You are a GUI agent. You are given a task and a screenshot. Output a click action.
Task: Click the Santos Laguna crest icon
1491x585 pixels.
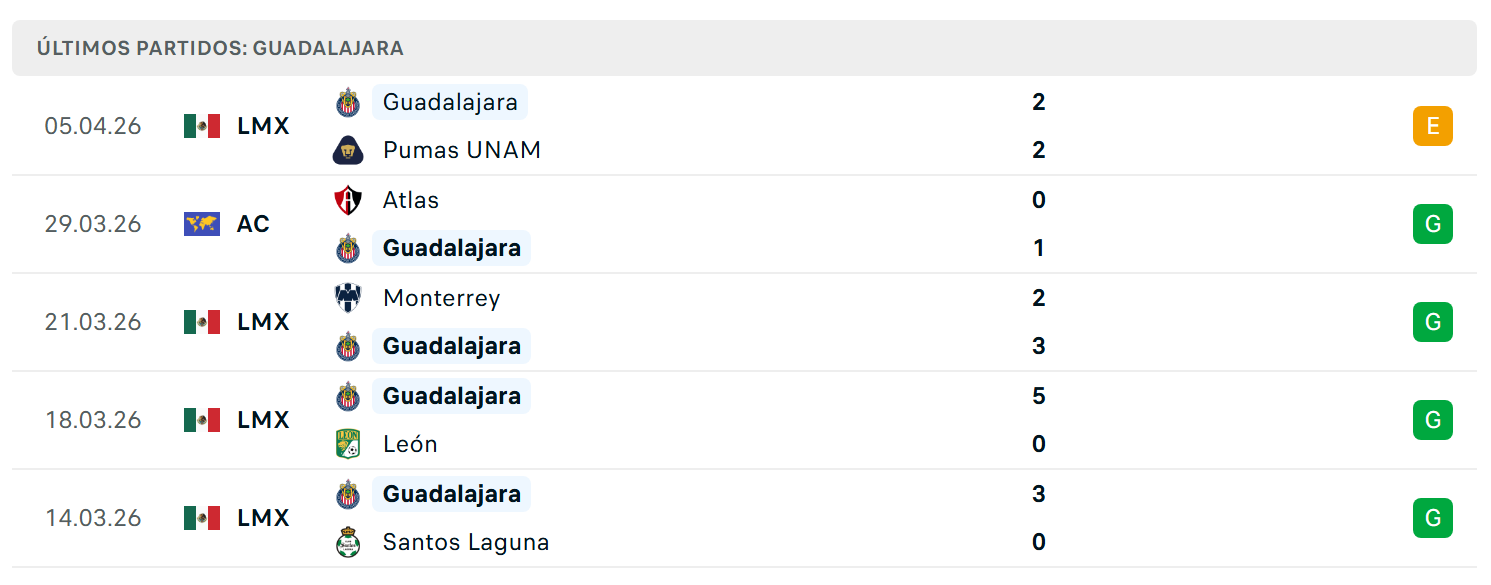click(347, 542)
